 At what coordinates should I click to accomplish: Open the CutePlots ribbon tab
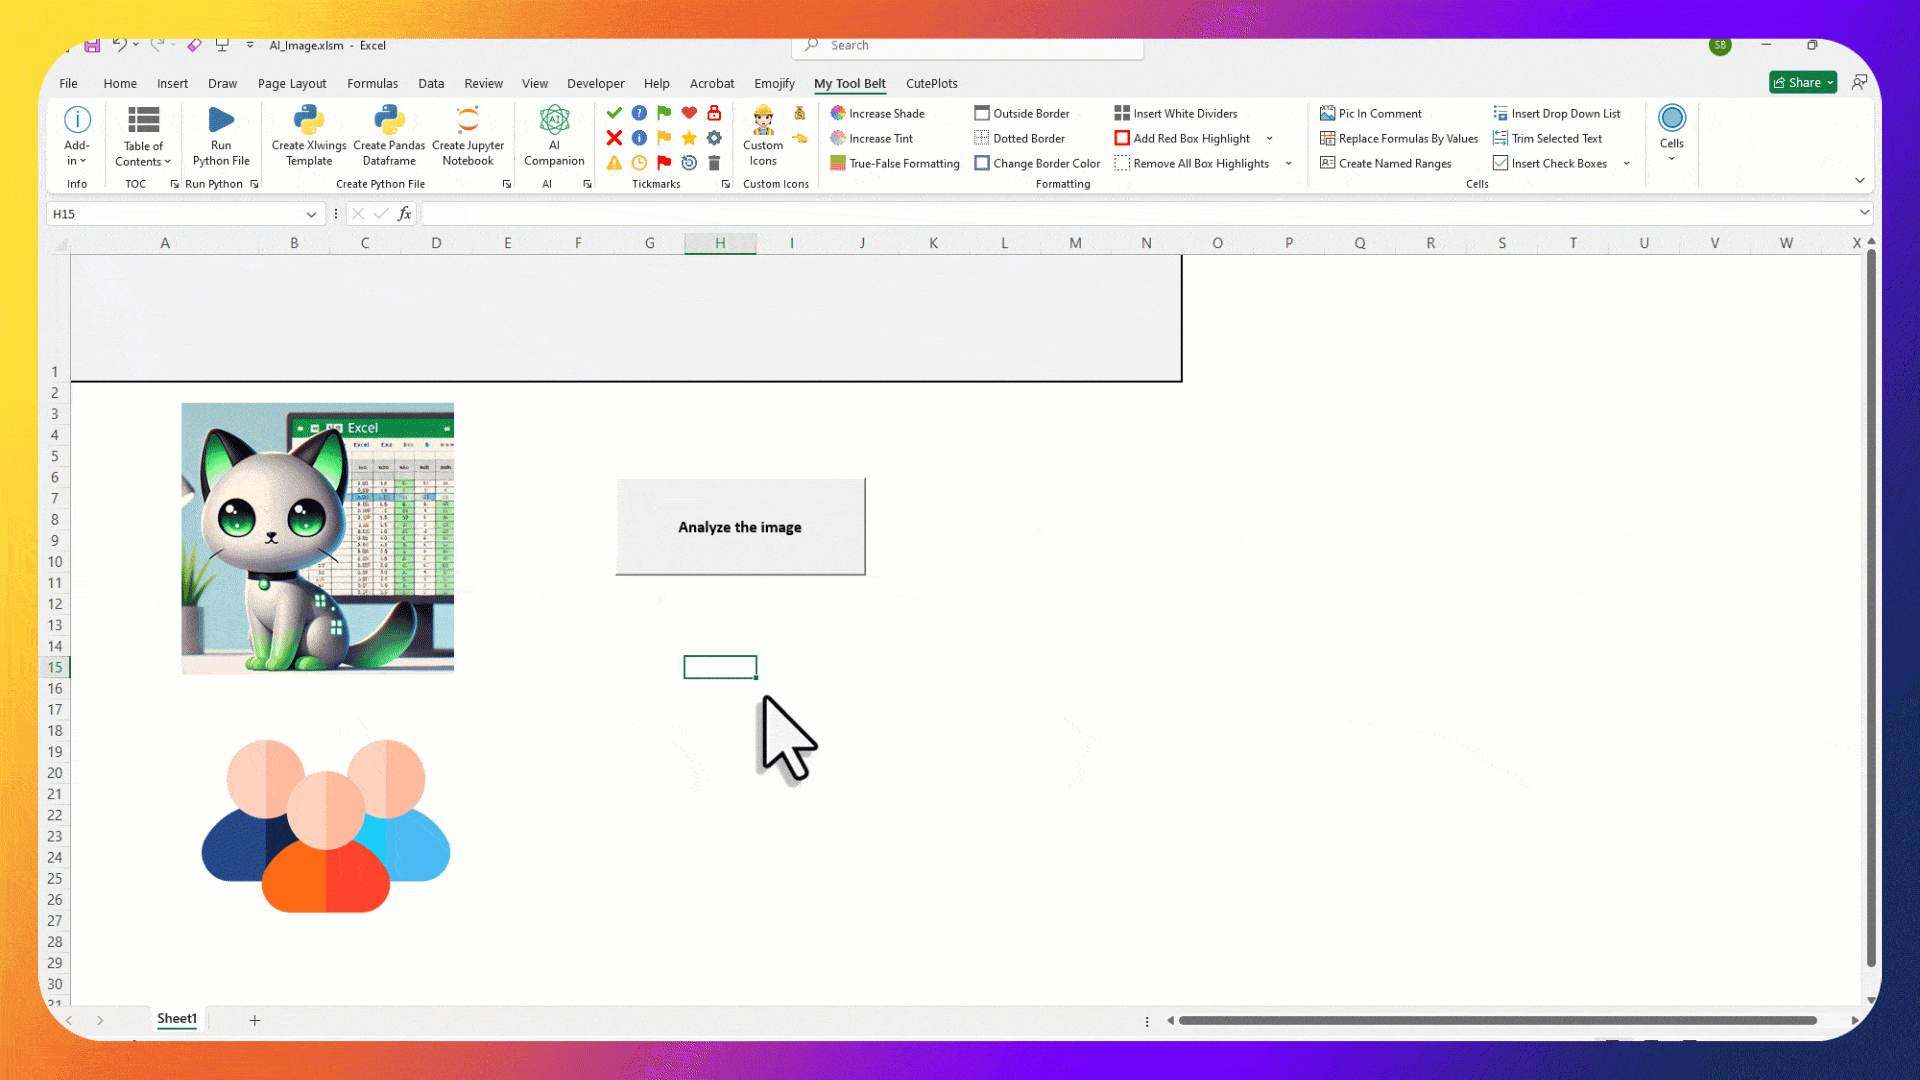tap(931, 83)
